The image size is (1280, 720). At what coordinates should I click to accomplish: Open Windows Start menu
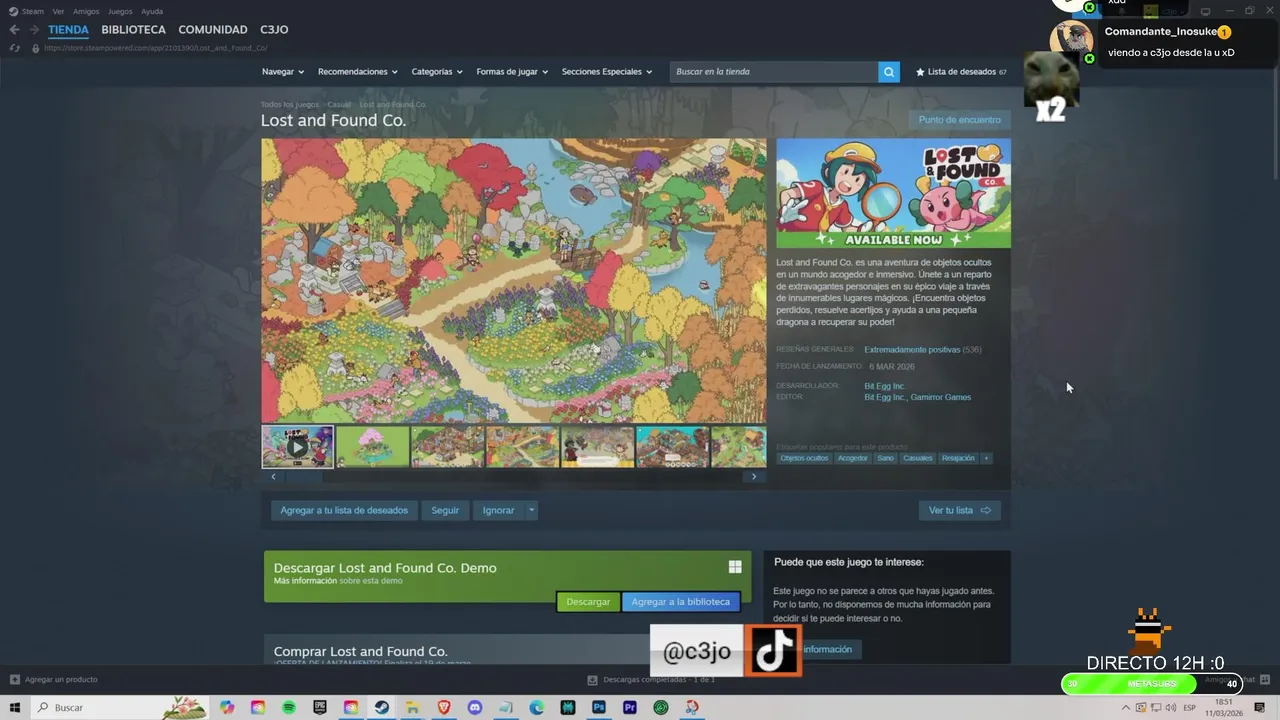15,707
